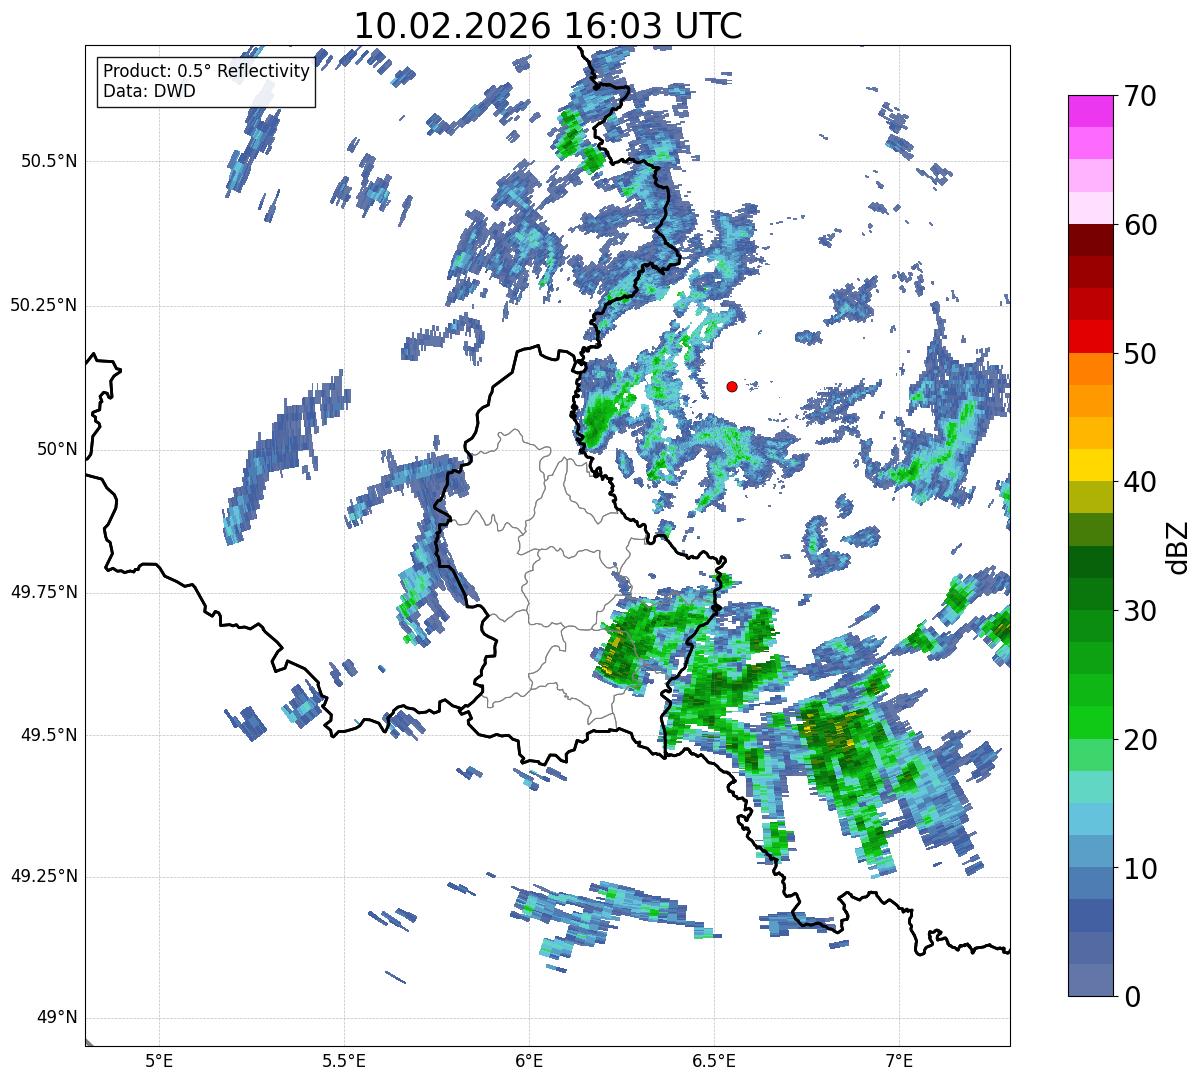Click the red radar site marker
1202x1081 pixels.
[x=732, y=386]
